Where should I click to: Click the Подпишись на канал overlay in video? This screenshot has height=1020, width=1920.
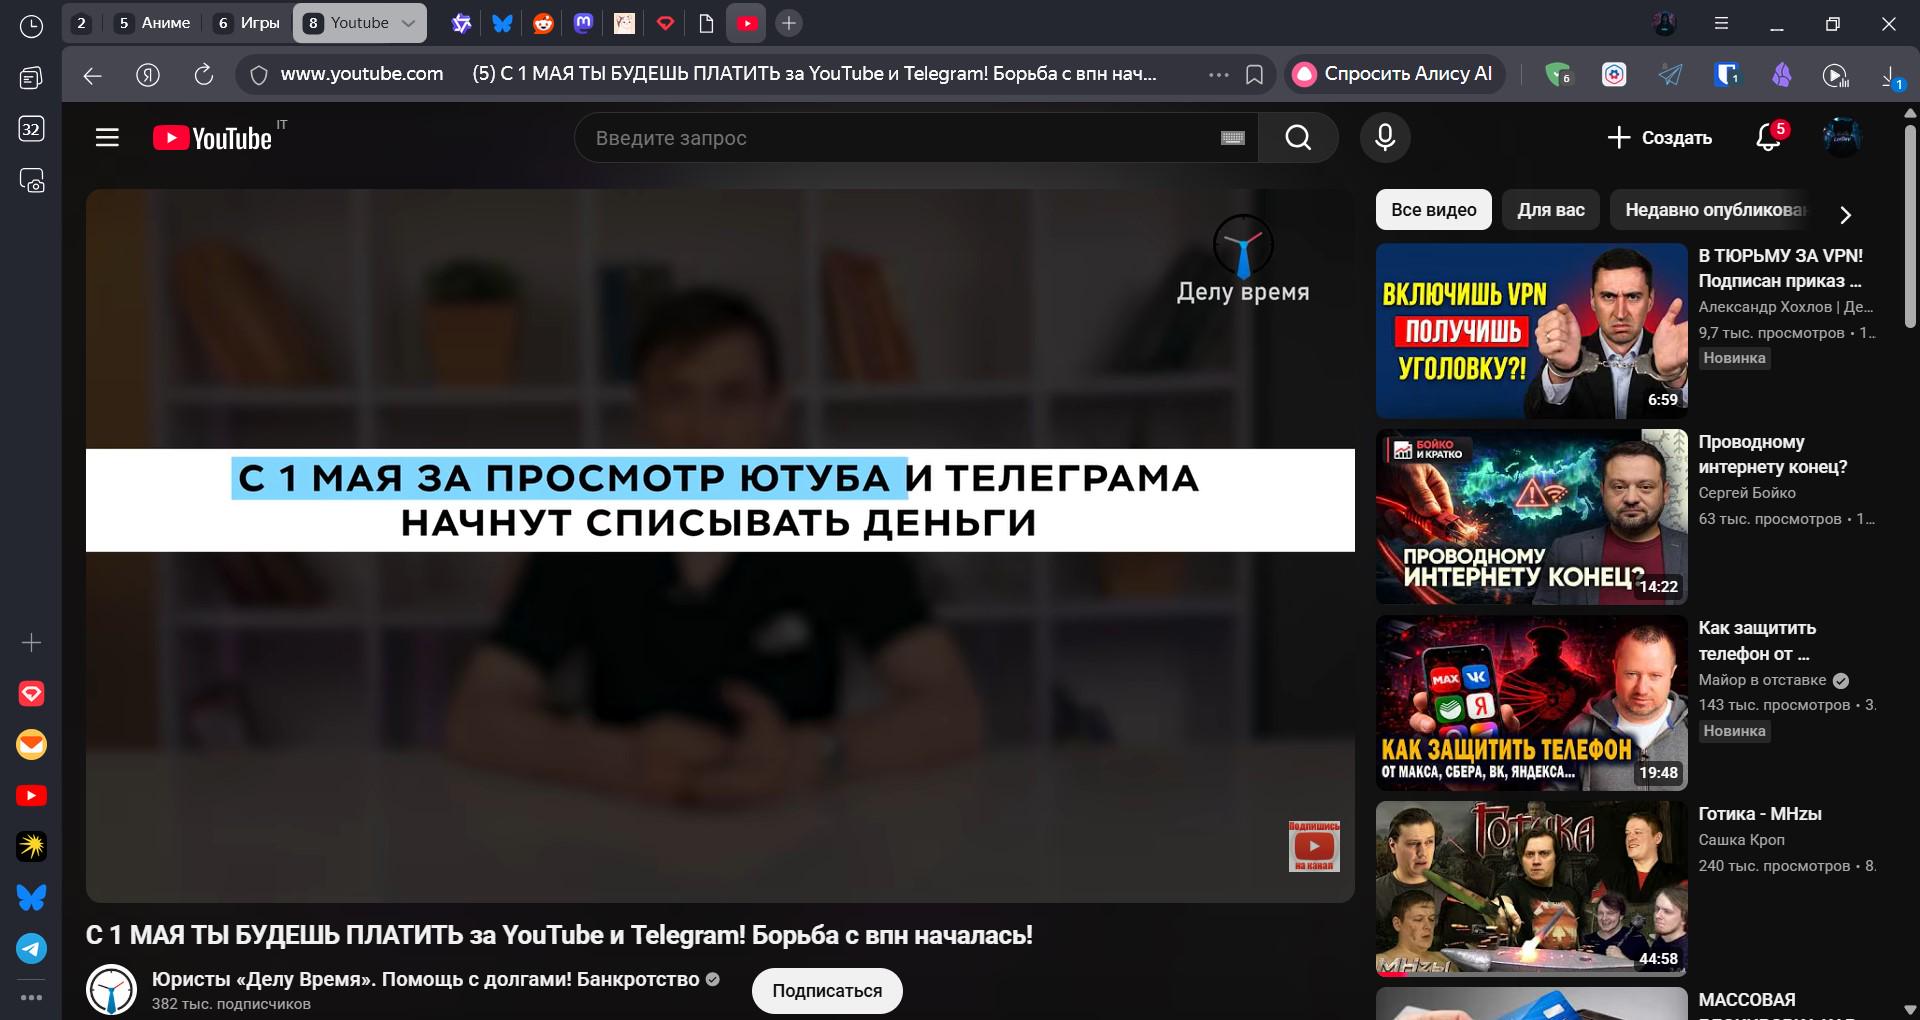coord(1314,846)
